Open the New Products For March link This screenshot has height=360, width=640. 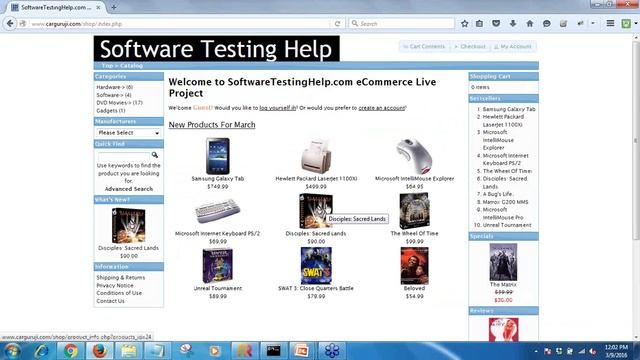pos(212,125)
